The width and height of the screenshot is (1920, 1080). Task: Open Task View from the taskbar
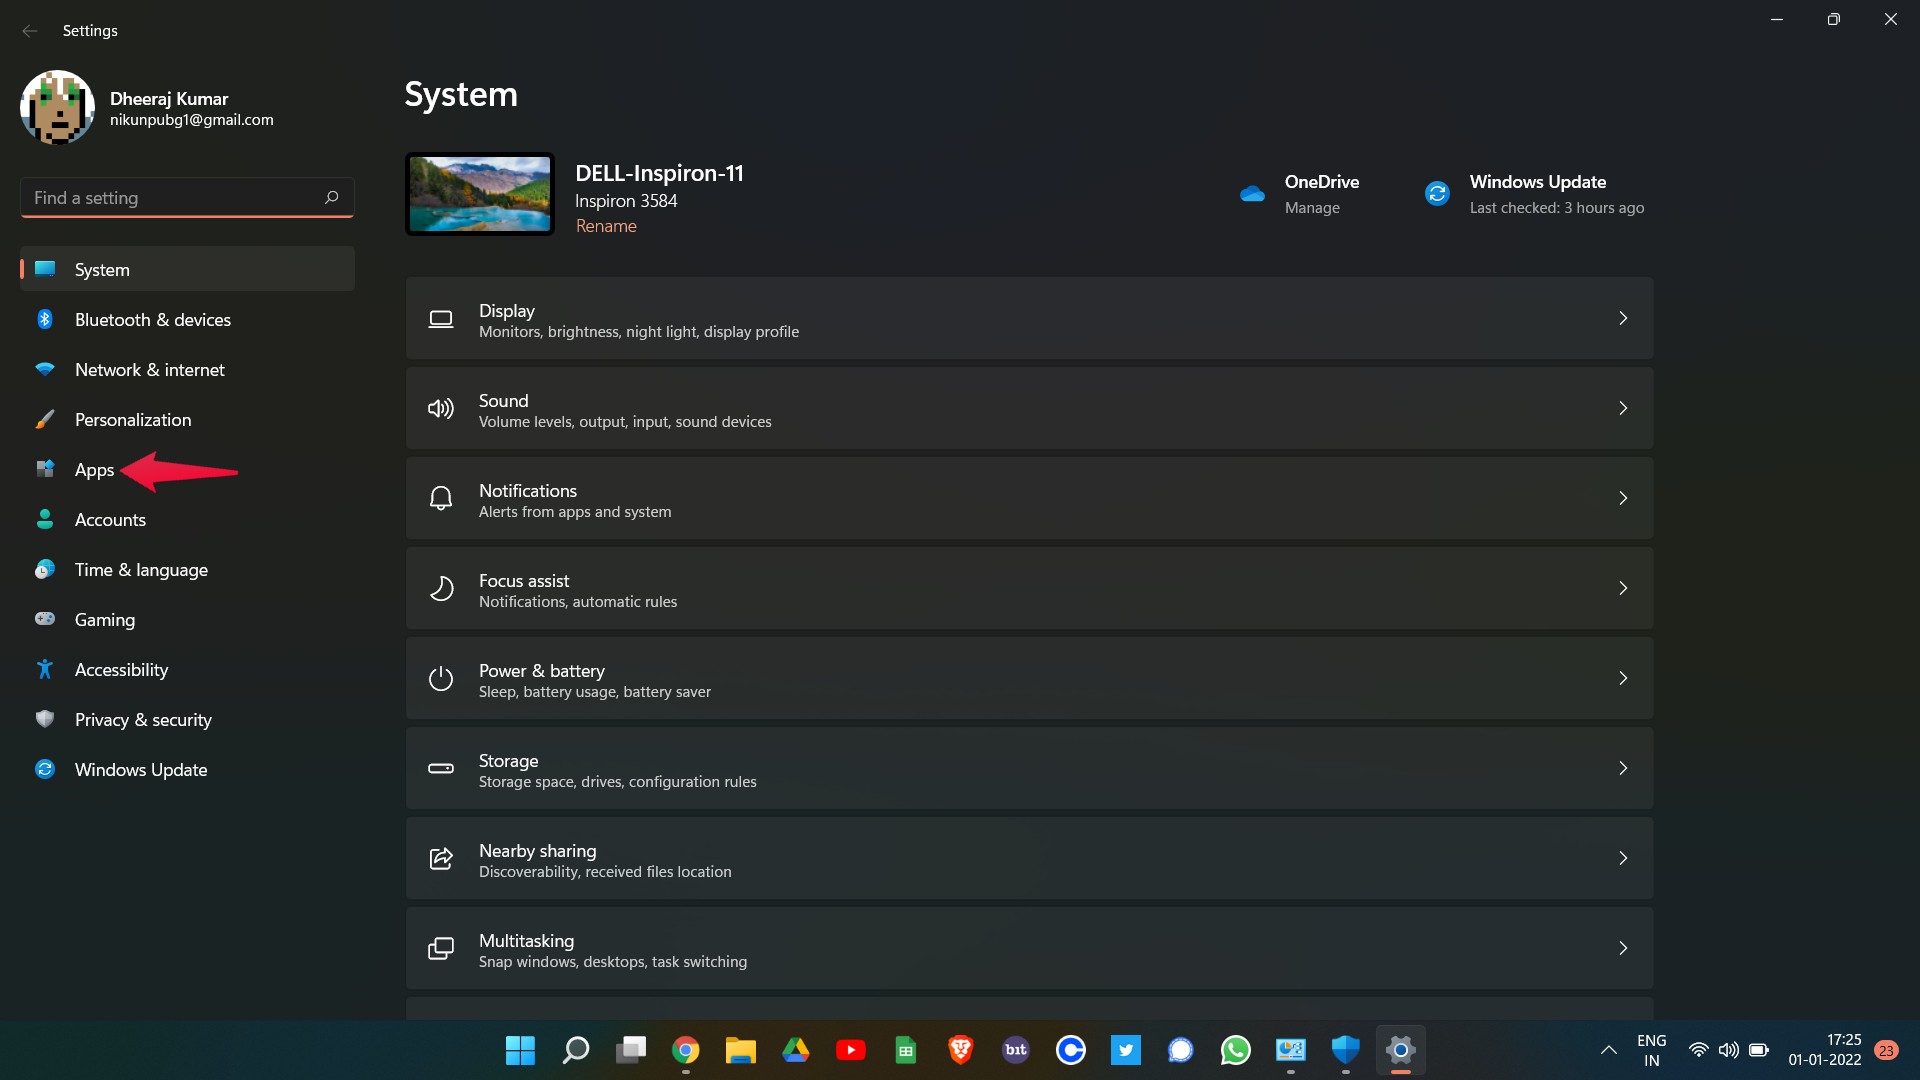coord(631,1051)
